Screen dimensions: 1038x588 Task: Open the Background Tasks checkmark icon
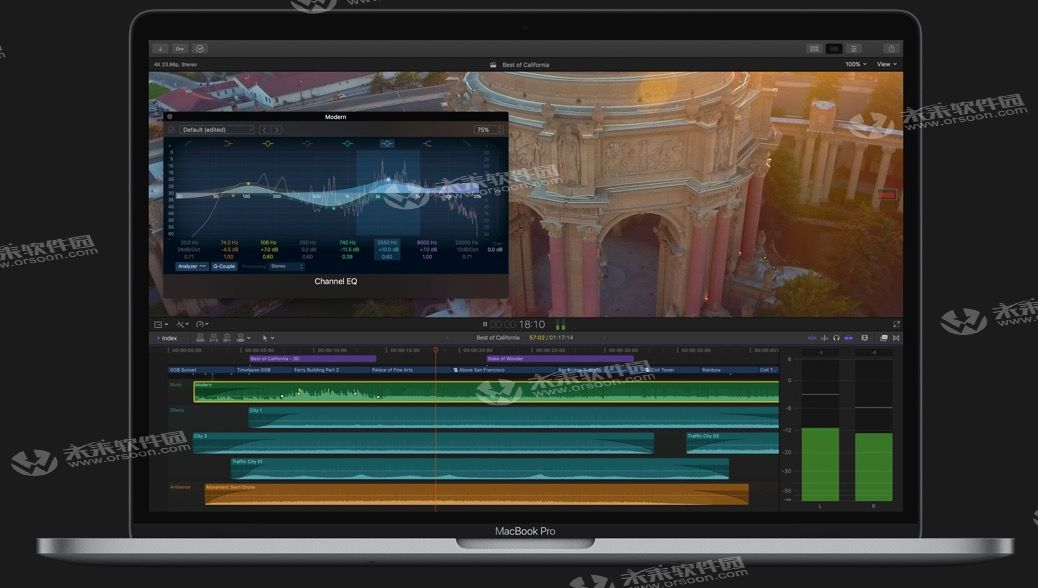(x=200, y=48)
